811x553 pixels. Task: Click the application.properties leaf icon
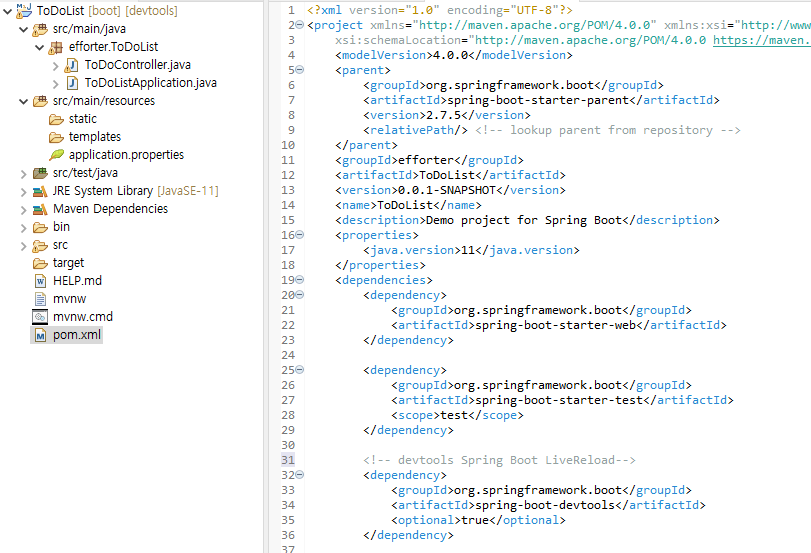pos(56,155)
